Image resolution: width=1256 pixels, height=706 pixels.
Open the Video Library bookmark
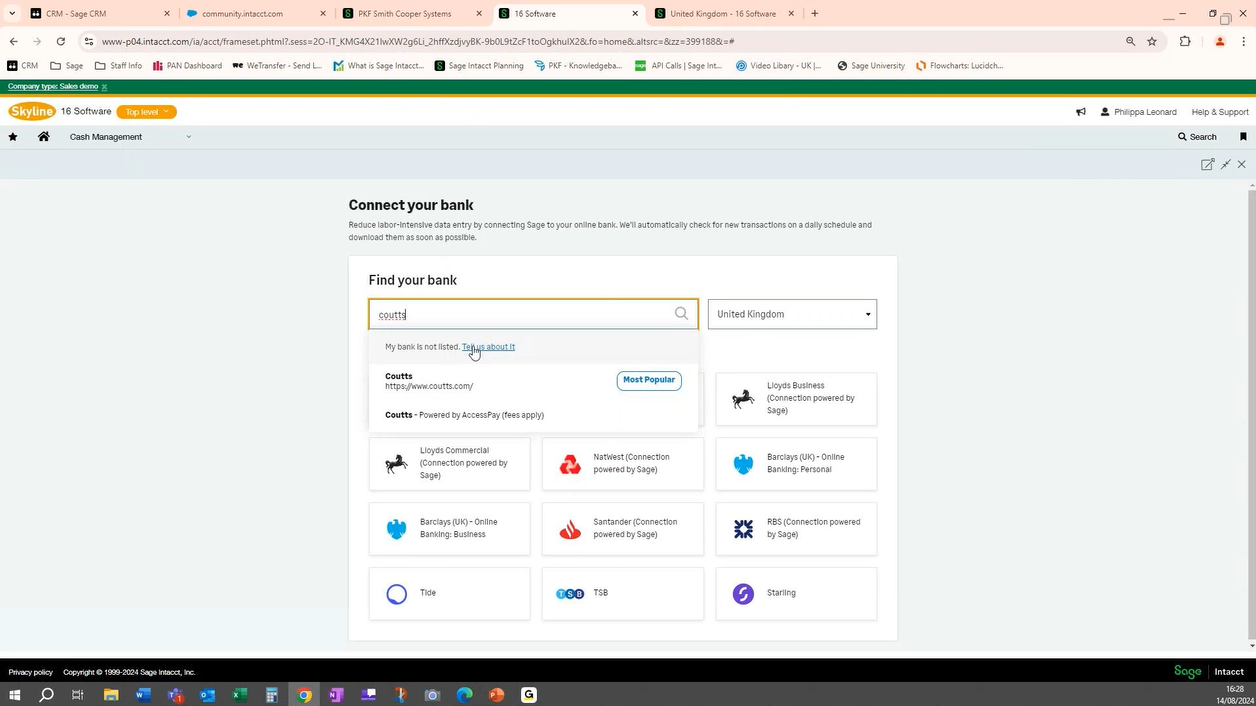(x=778, y=66)
